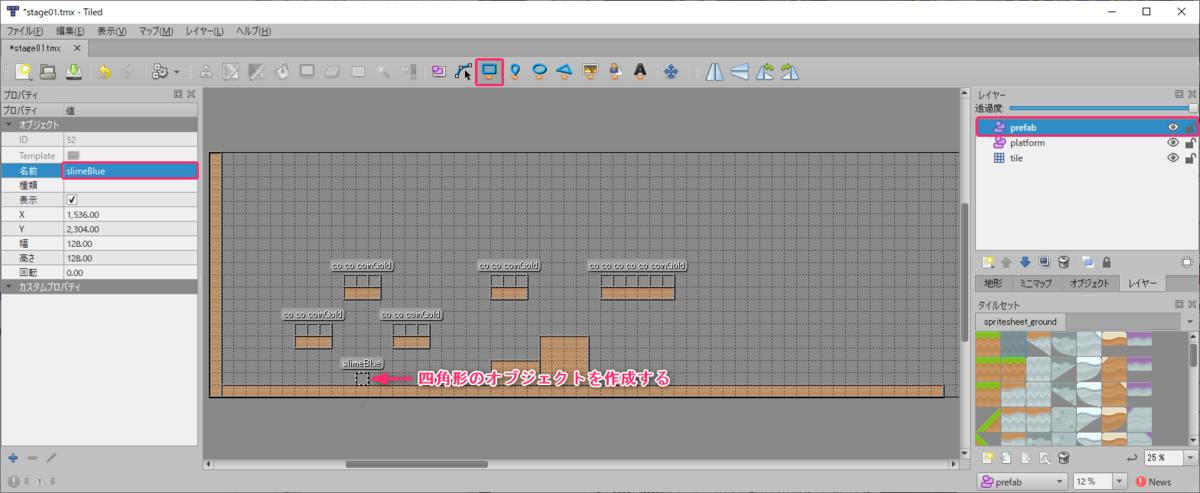Undo the last action
The width and height of the screenshot is (1200, 493).
pos(104,72)
